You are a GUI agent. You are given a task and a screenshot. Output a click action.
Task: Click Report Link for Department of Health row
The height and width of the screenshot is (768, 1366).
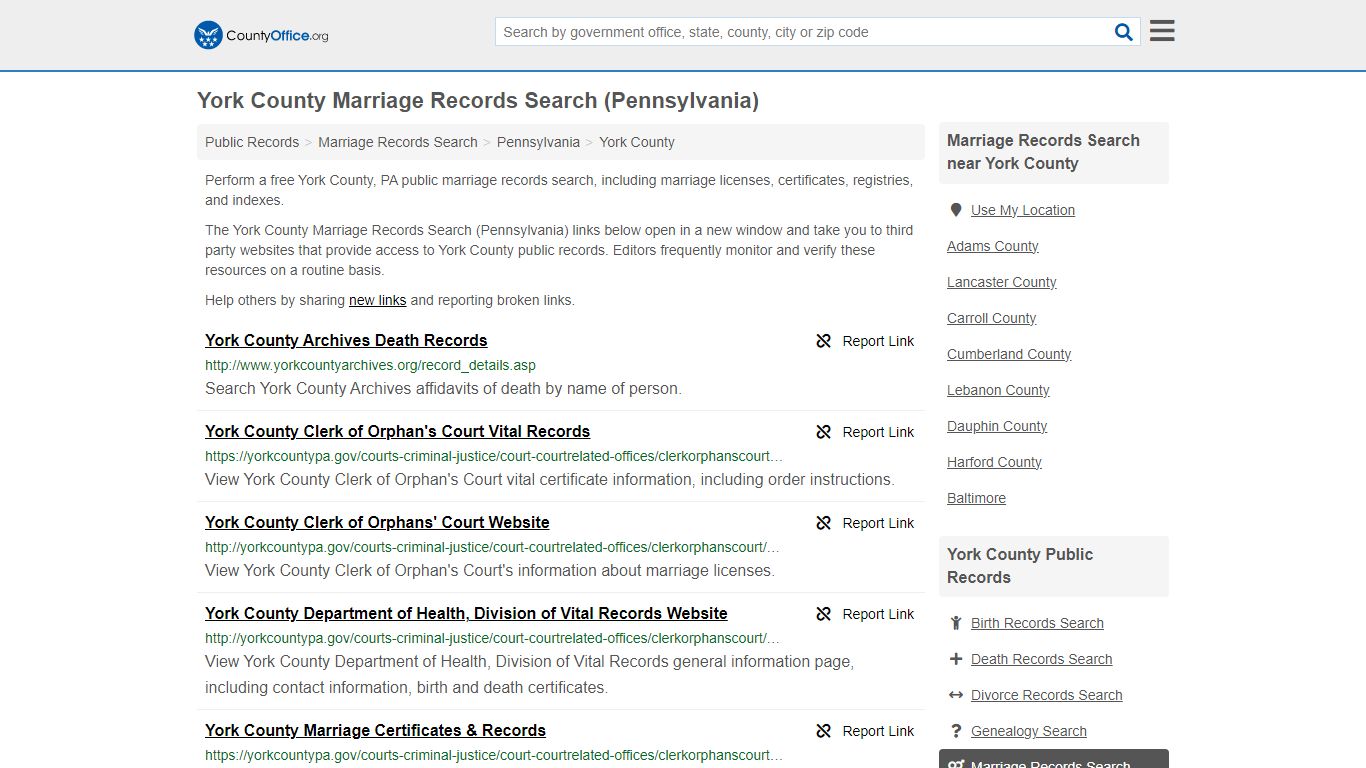pyautogui.click(x=878, y=614)
